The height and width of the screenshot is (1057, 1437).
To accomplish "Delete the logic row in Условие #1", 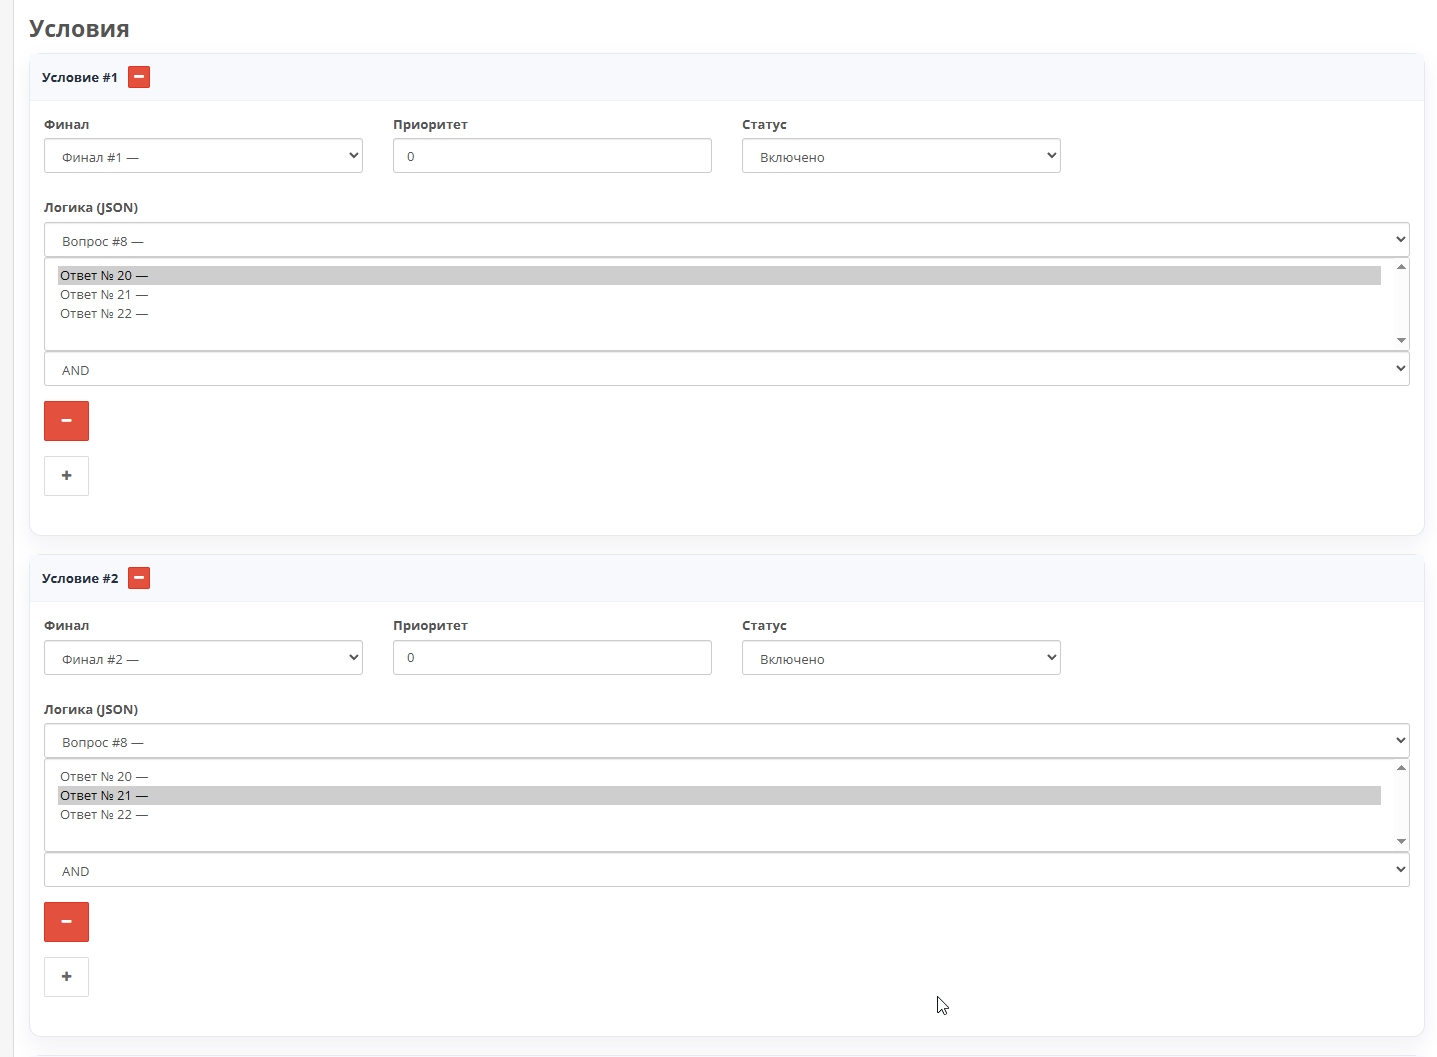I will (x=66, y=421).
